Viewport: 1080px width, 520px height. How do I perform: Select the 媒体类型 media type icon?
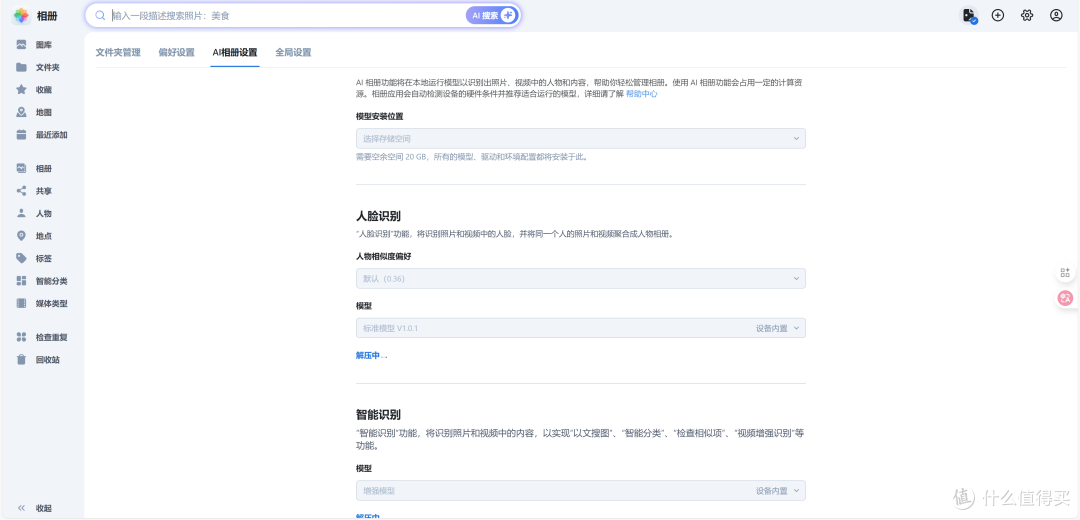point(21,303)
